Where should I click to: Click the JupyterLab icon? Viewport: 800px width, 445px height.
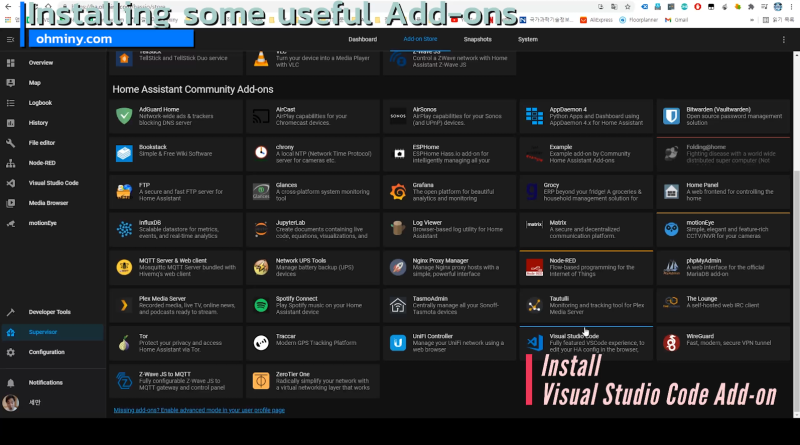point(261,230)
